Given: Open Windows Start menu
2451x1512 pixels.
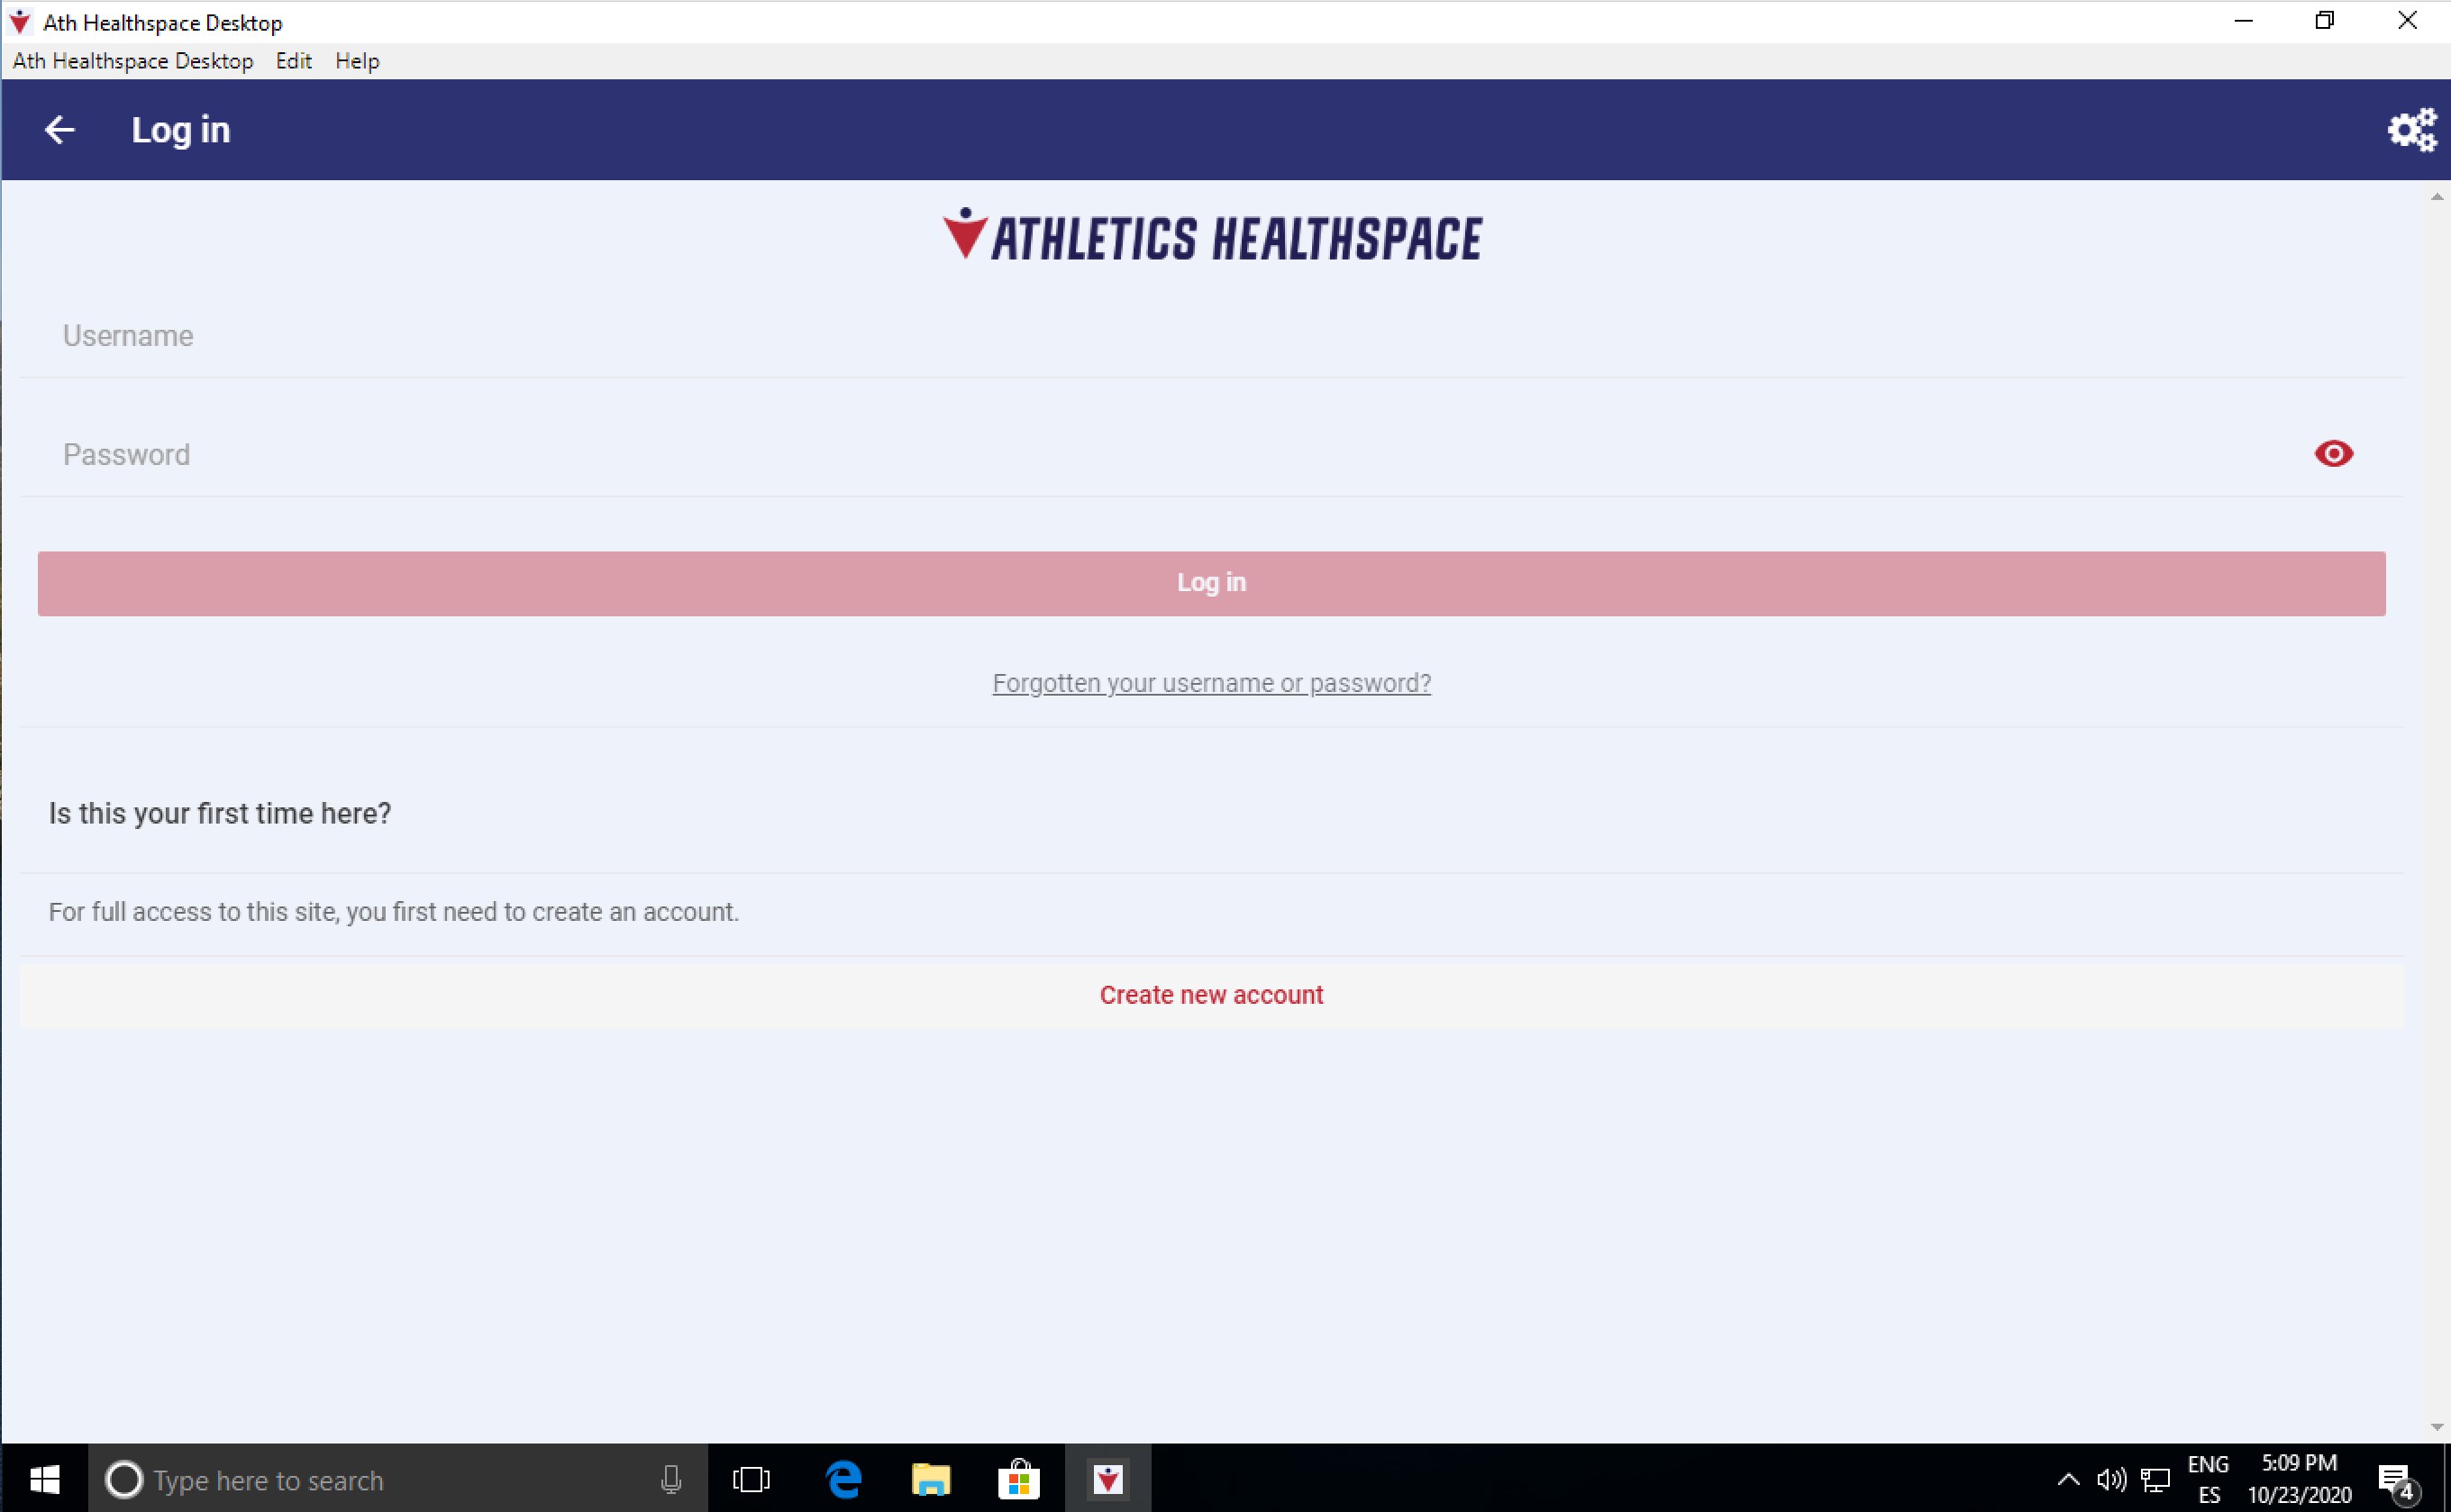Looking at the screenshot, I should (44, 1479).
